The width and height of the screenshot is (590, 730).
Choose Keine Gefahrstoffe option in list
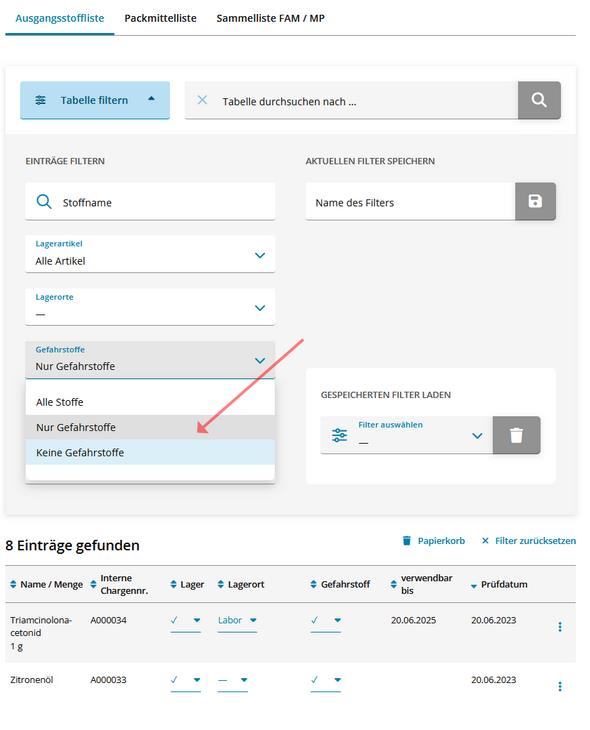150,453
